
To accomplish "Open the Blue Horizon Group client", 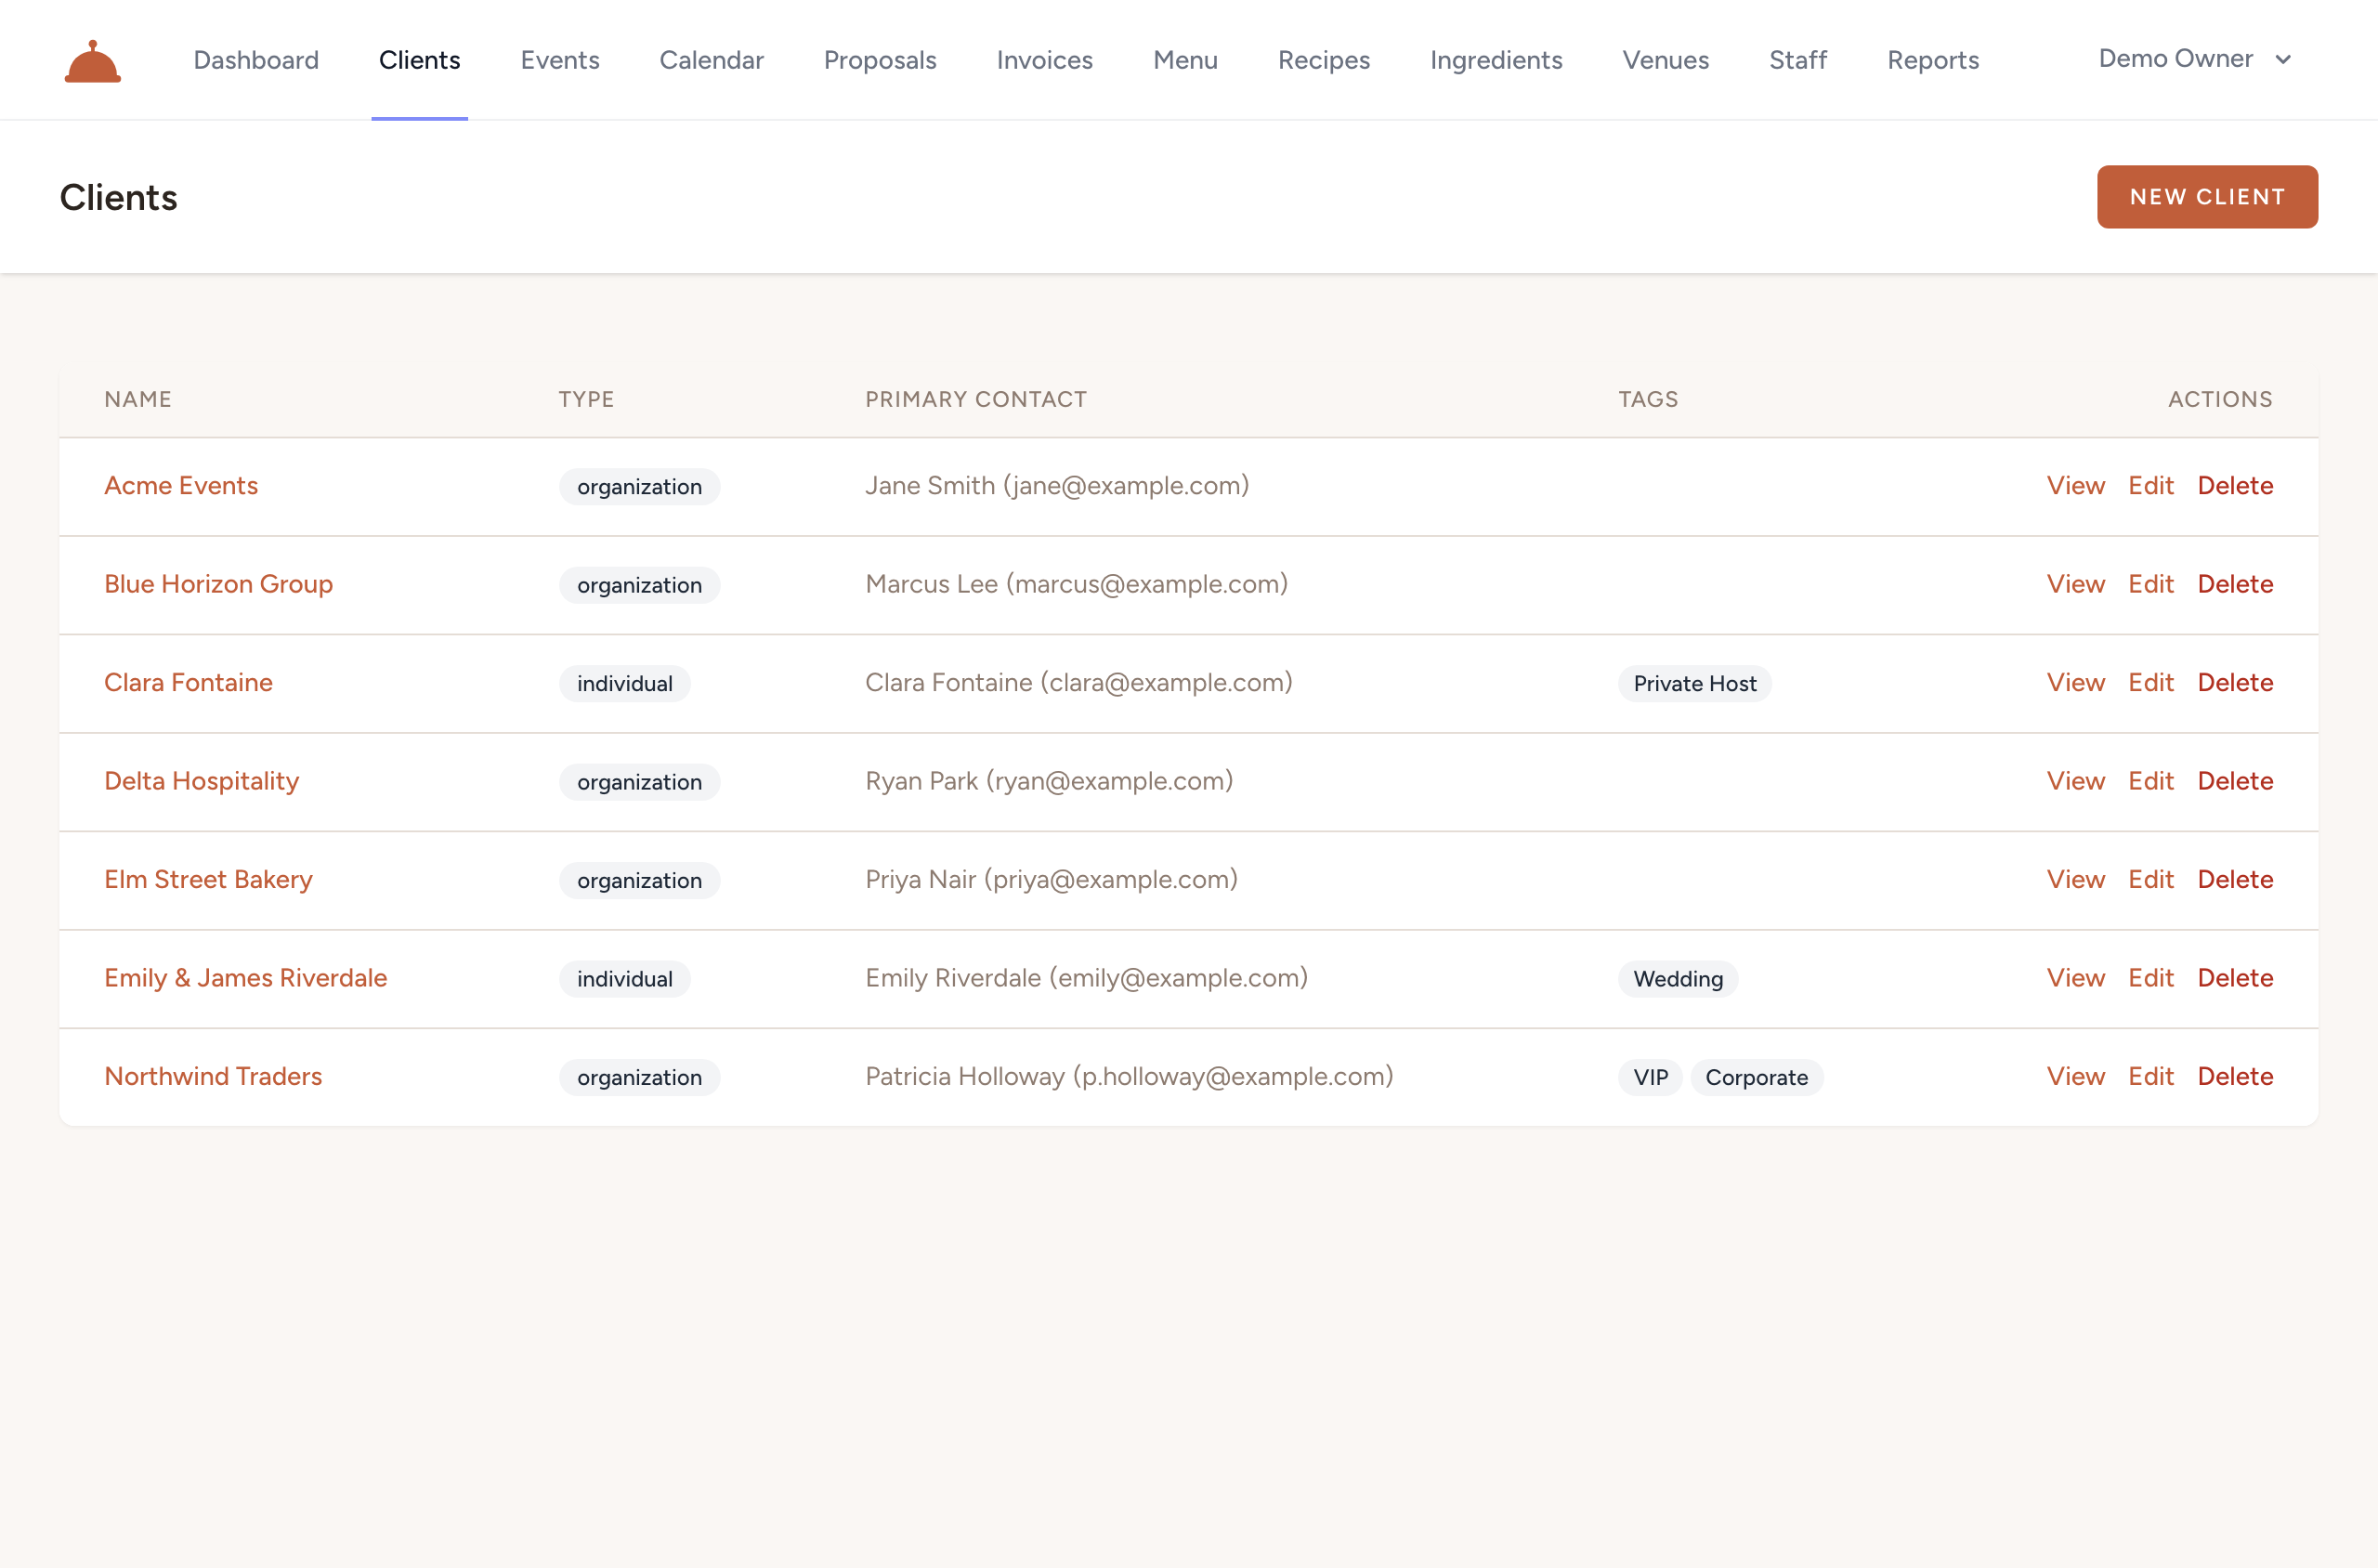I will pos(218,584).
